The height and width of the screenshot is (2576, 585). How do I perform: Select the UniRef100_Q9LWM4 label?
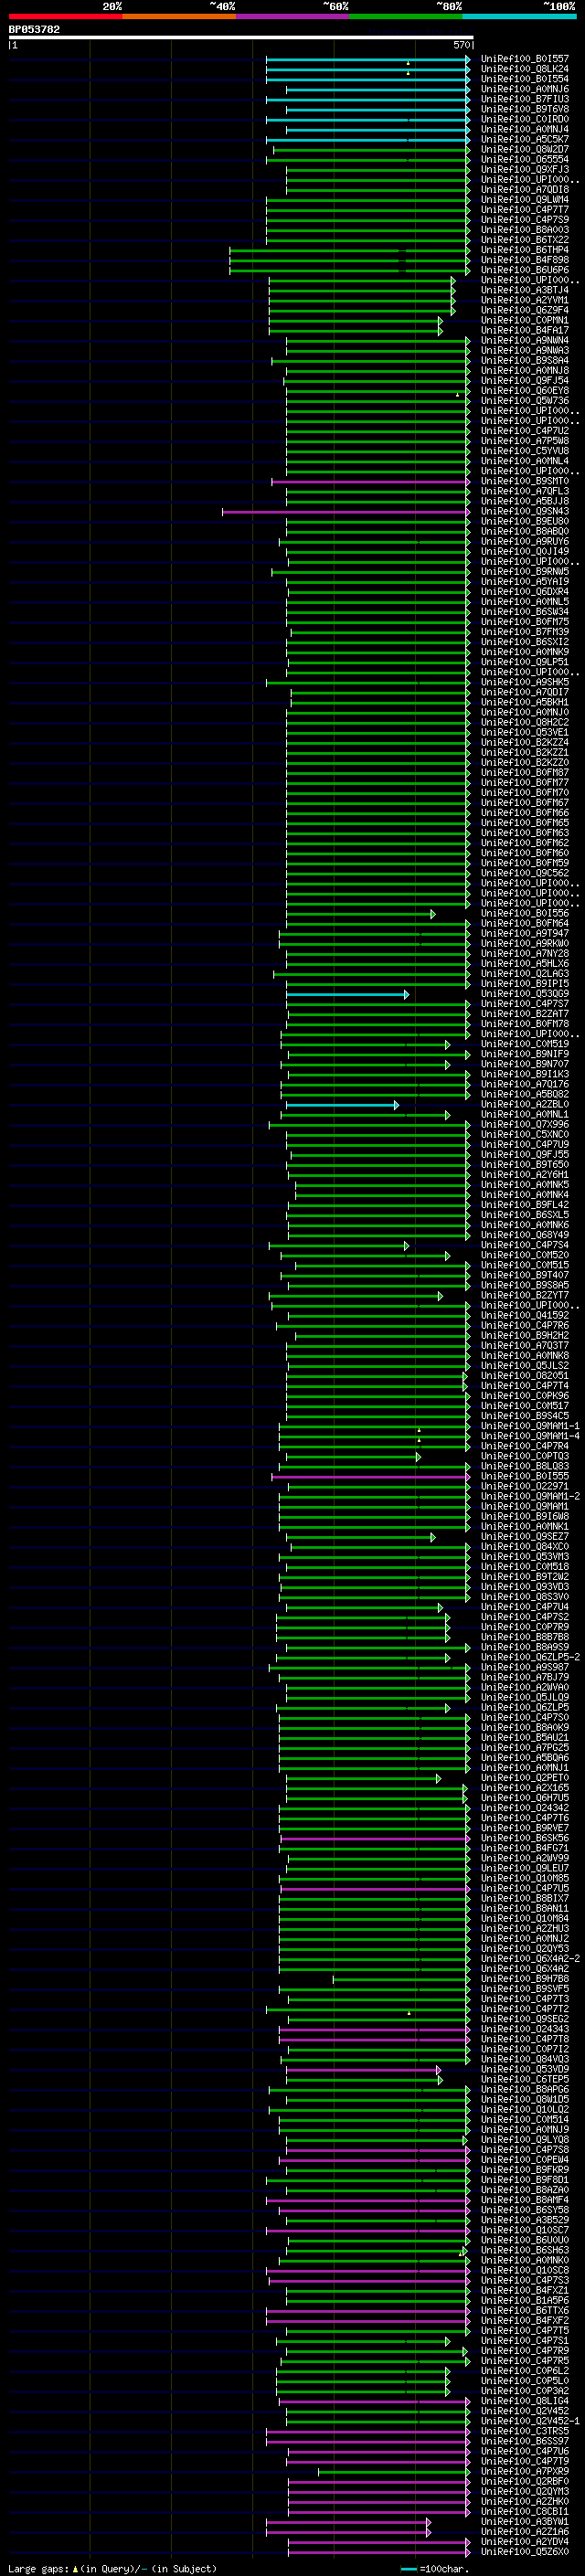524,199
